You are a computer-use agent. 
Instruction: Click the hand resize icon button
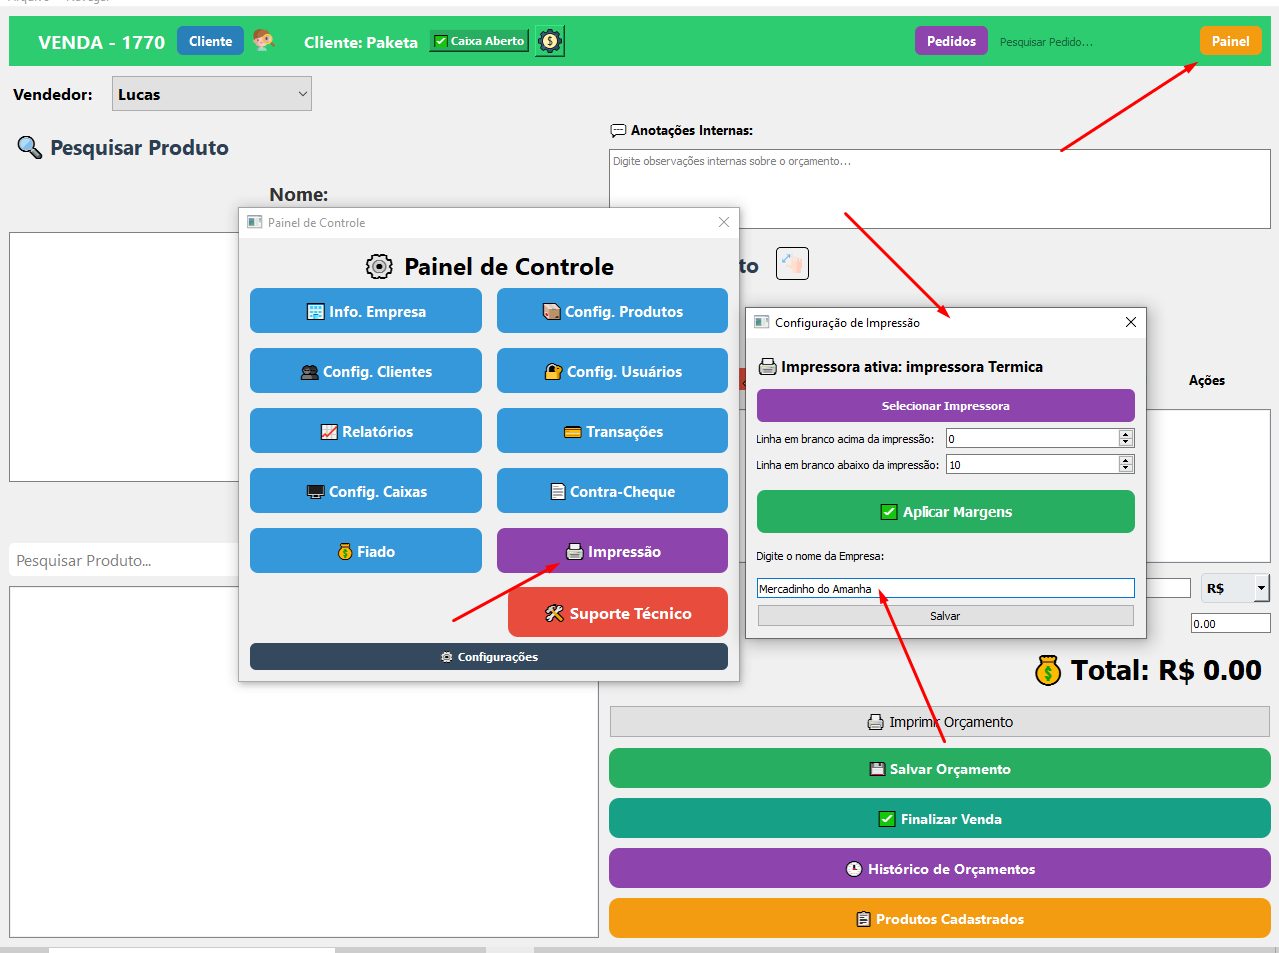click(x=792, y=264)
